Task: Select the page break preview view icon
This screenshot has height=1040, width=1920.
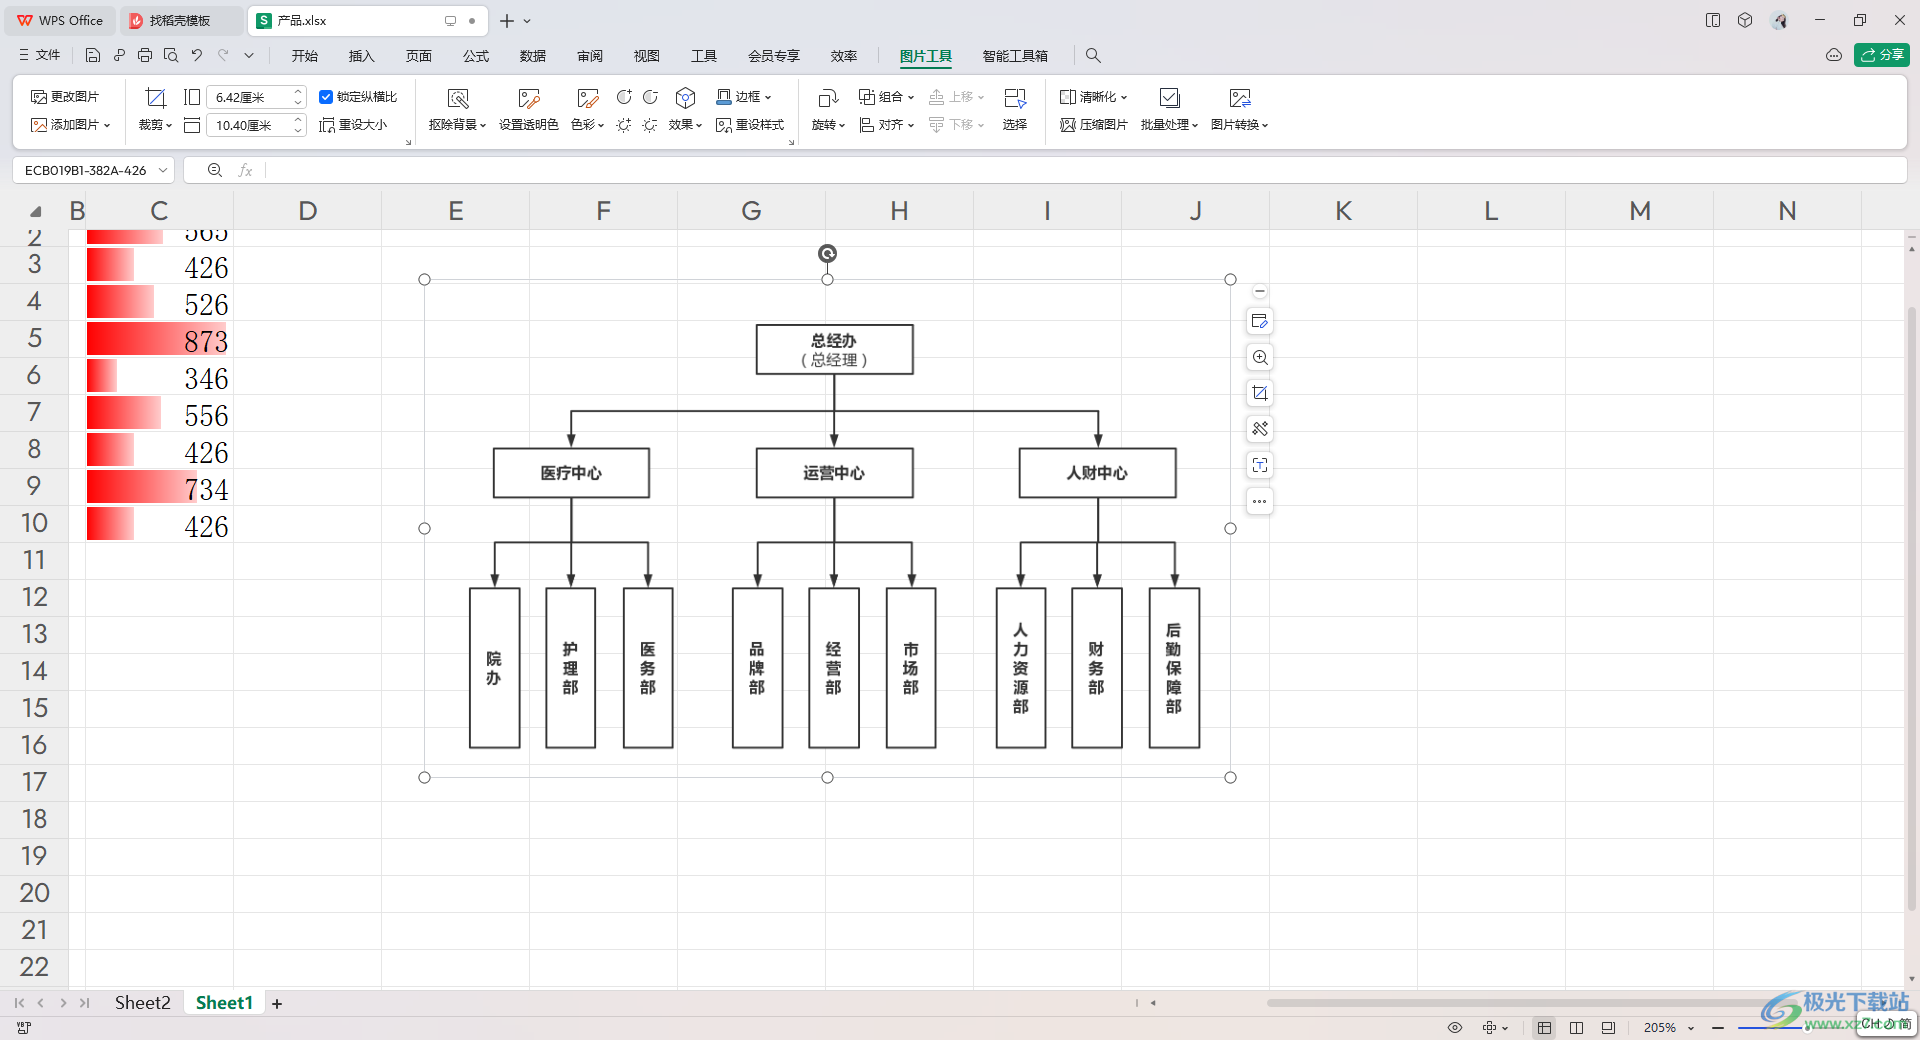Action: pyautogui.click(x=1608, y=1027)
